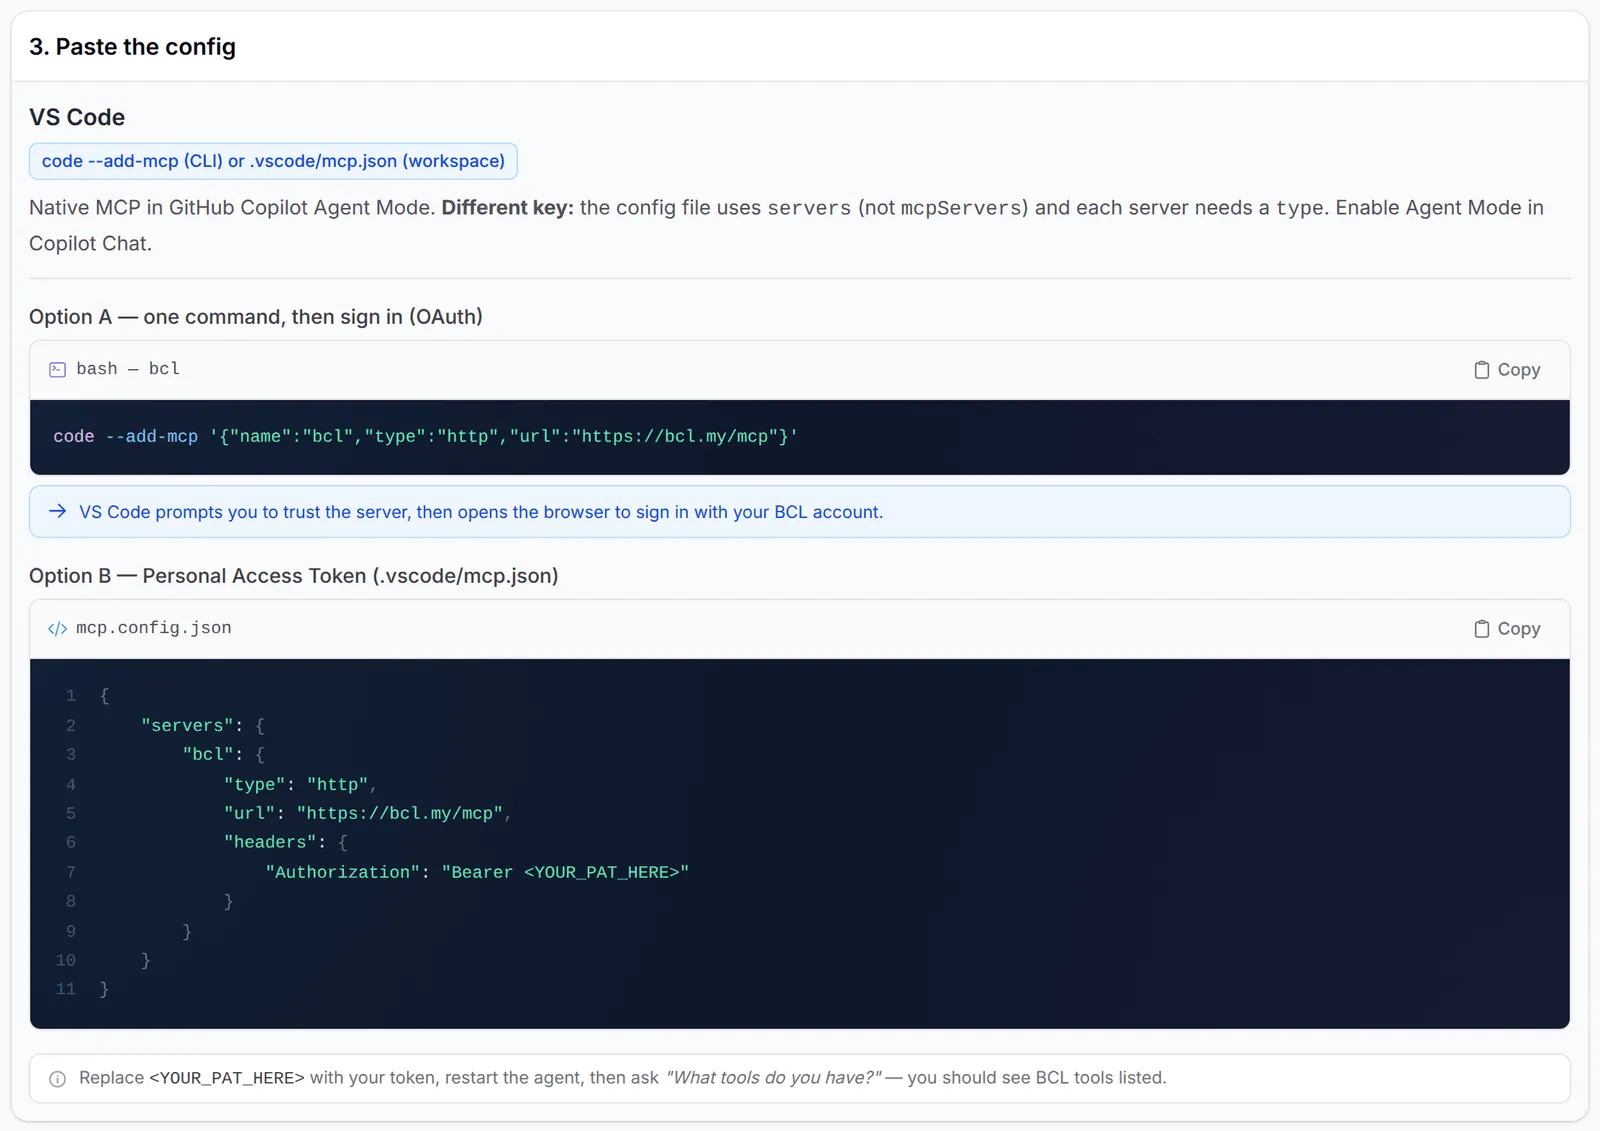Click line number 1 in the JSON editor

pos(71,696)
